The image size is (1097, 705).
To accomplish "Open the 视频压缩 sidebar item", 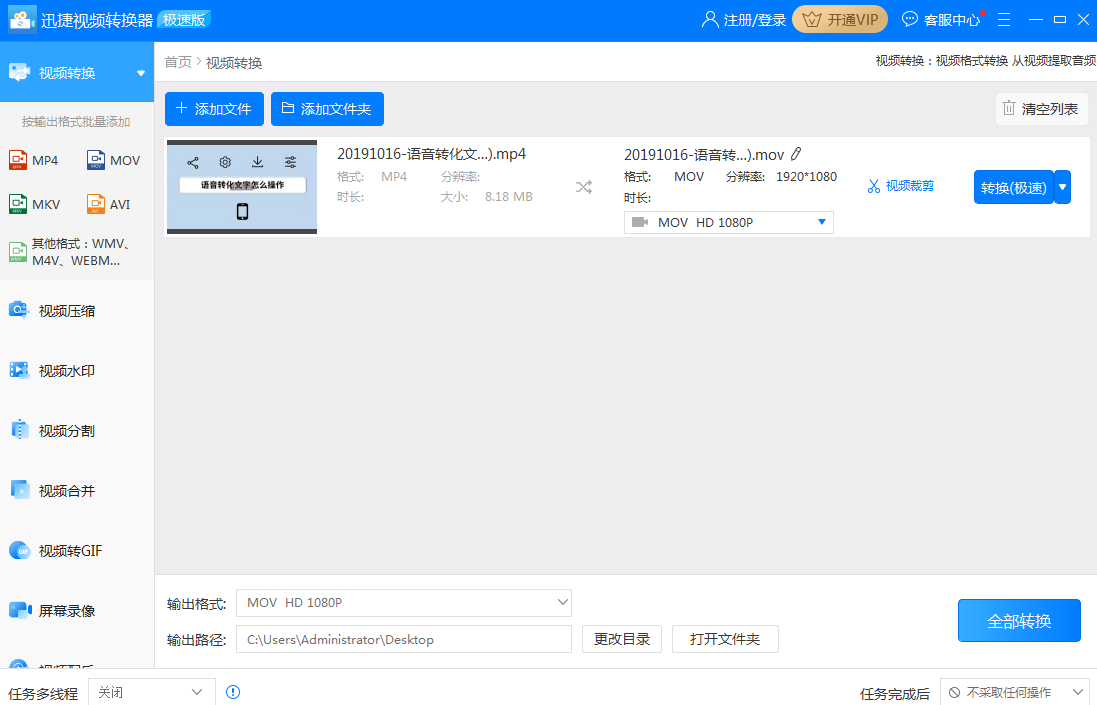I will [77, 311].
